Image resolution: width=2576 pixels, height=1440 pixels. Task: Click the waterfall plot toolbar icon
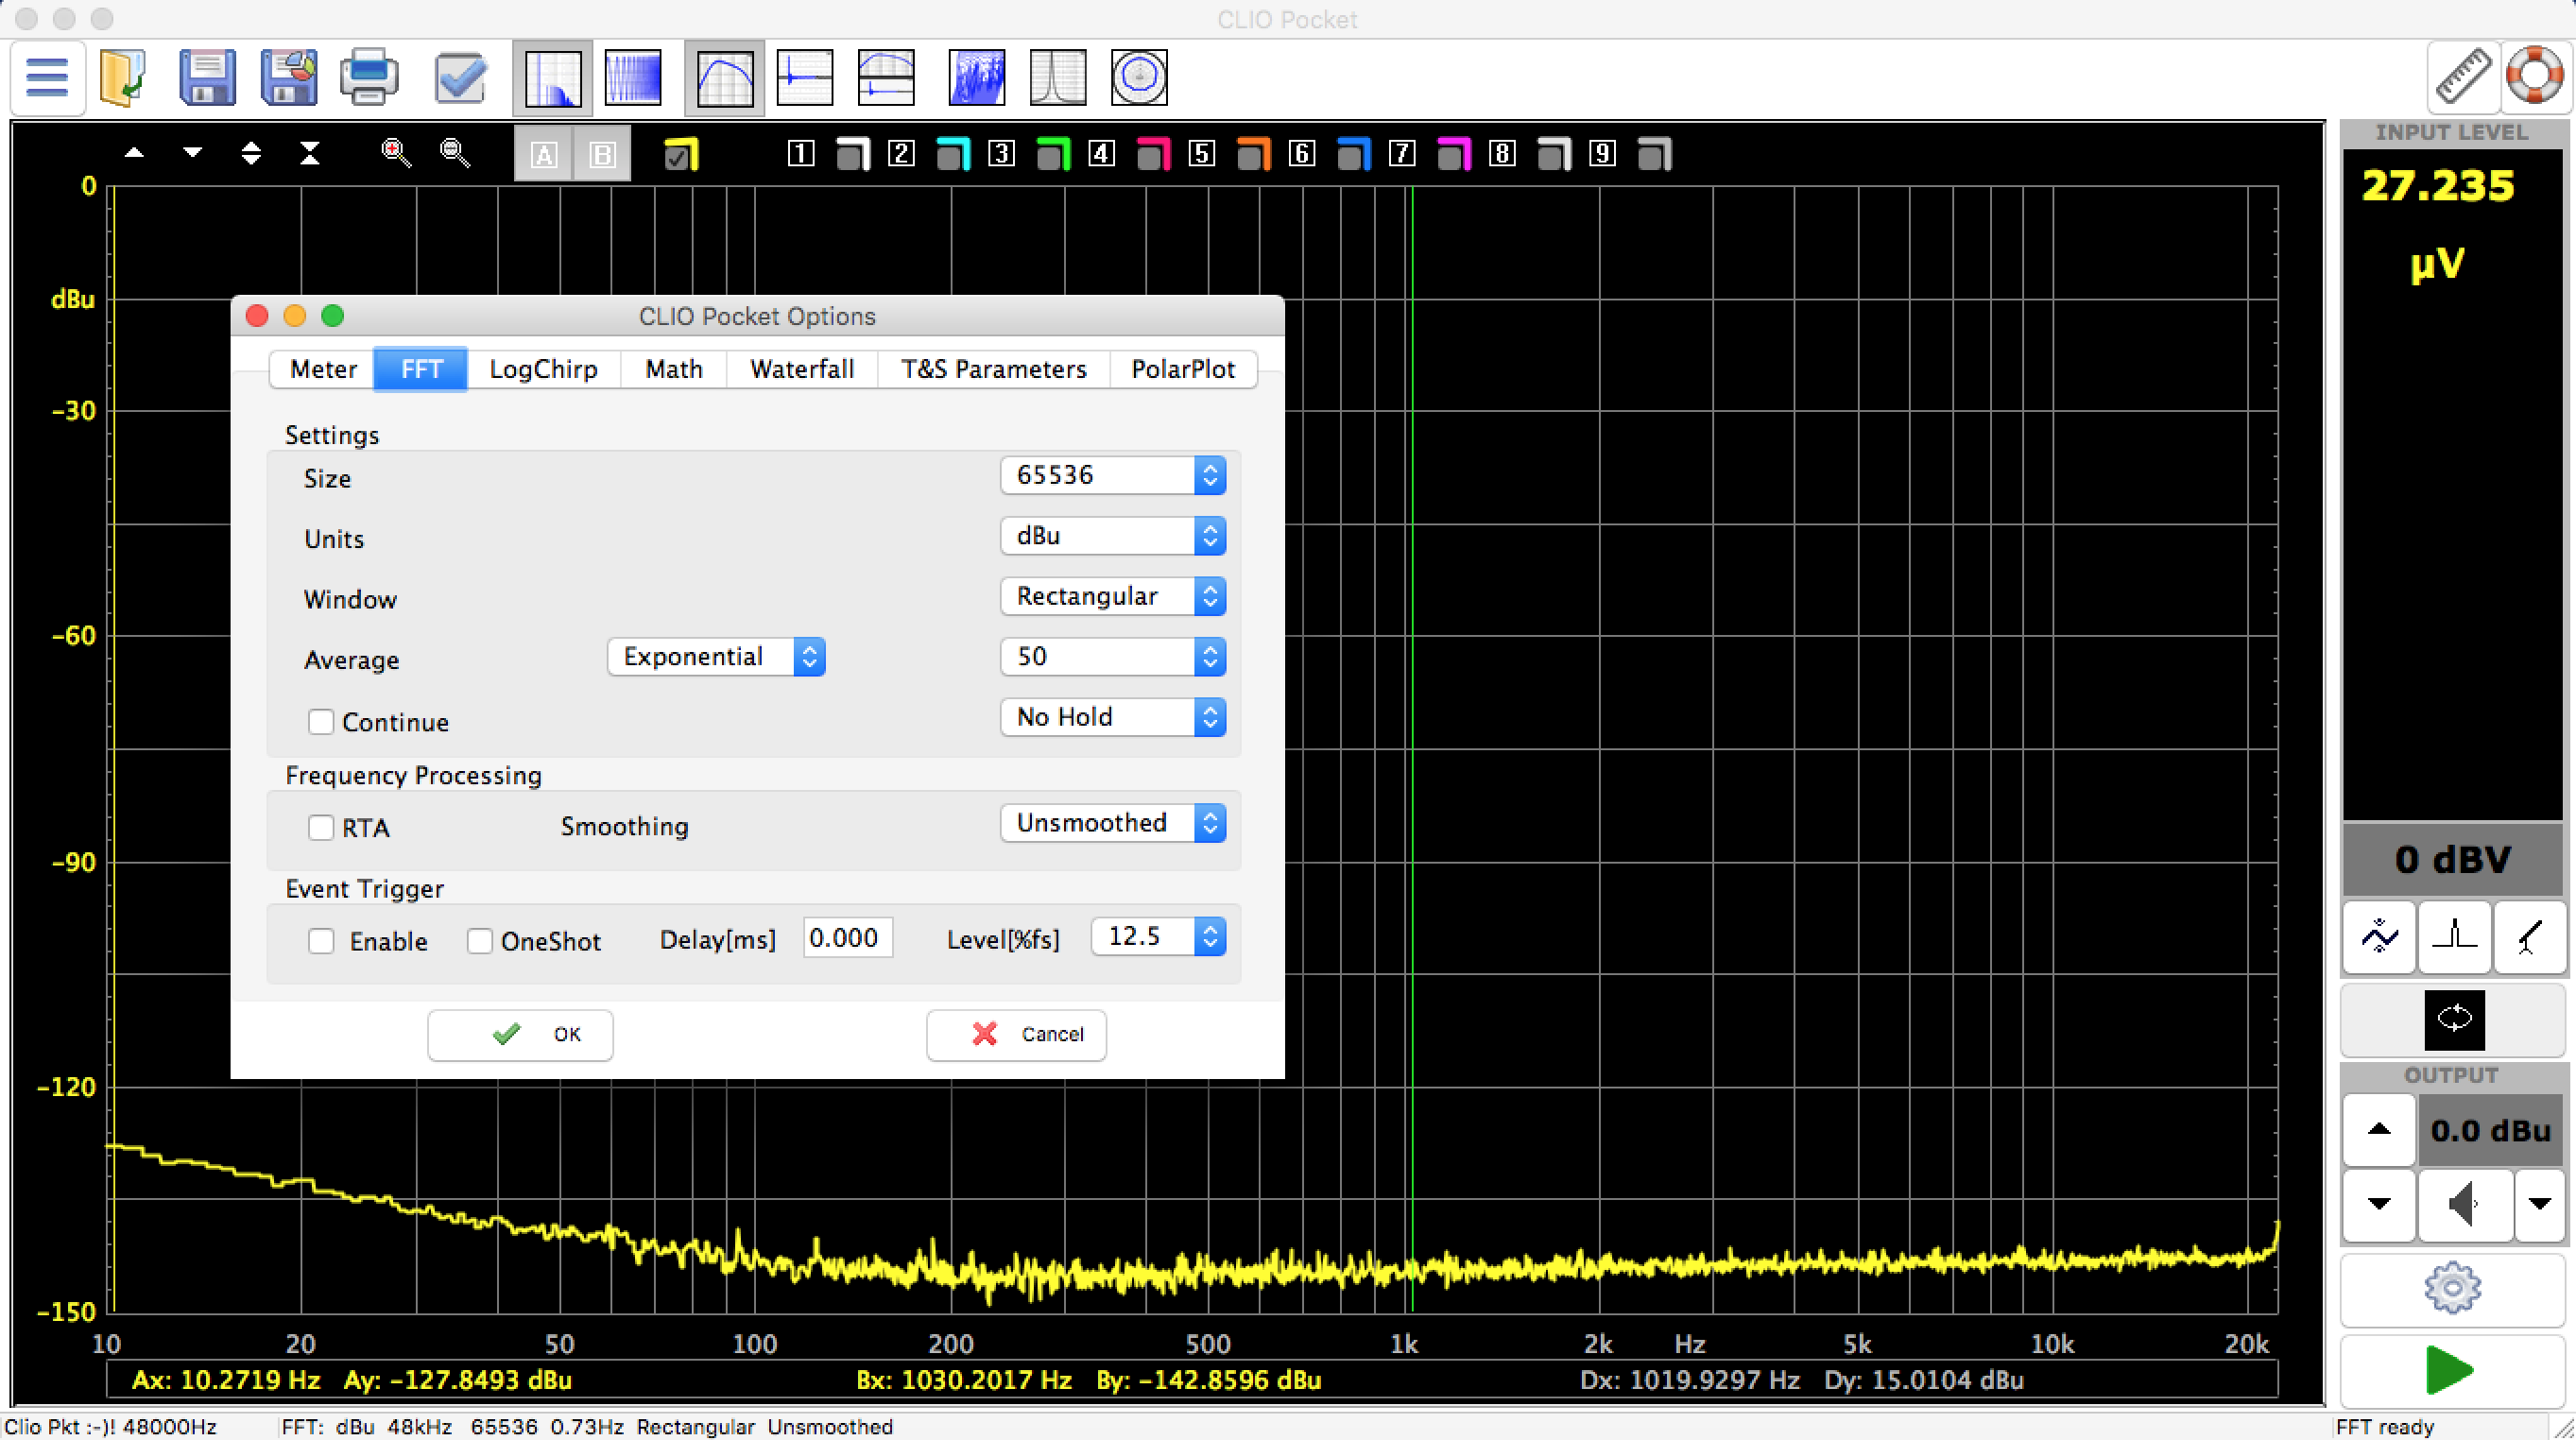976,77
